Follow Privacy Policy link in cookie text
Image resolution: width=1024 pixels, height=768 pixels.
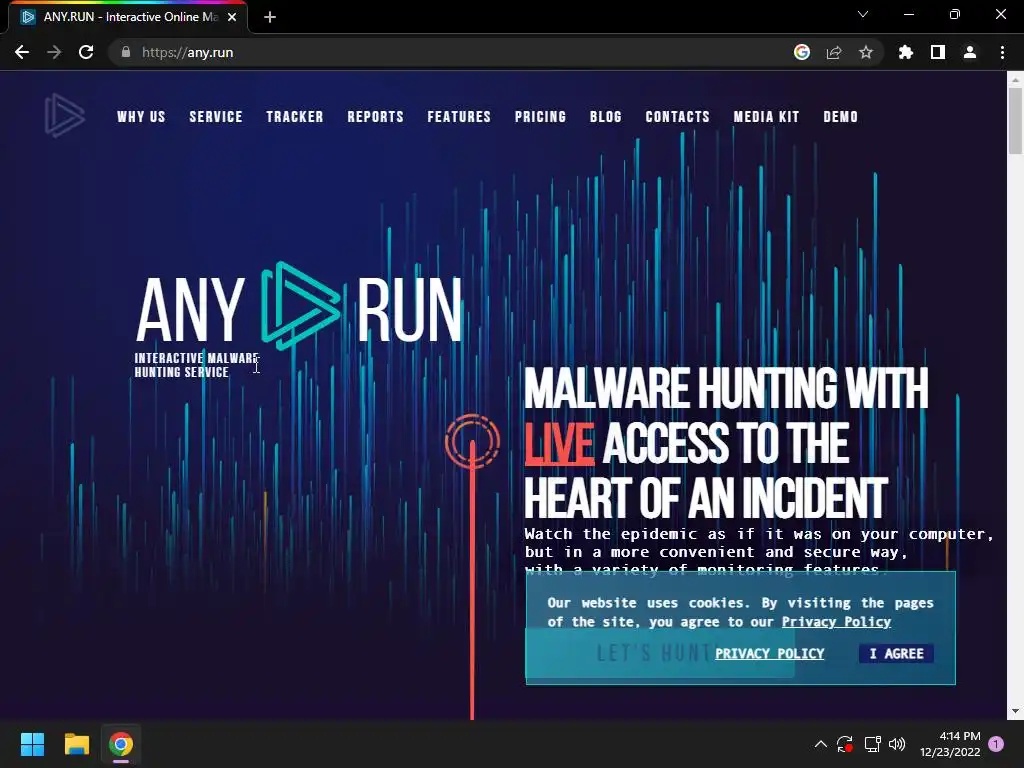point(836,622)
